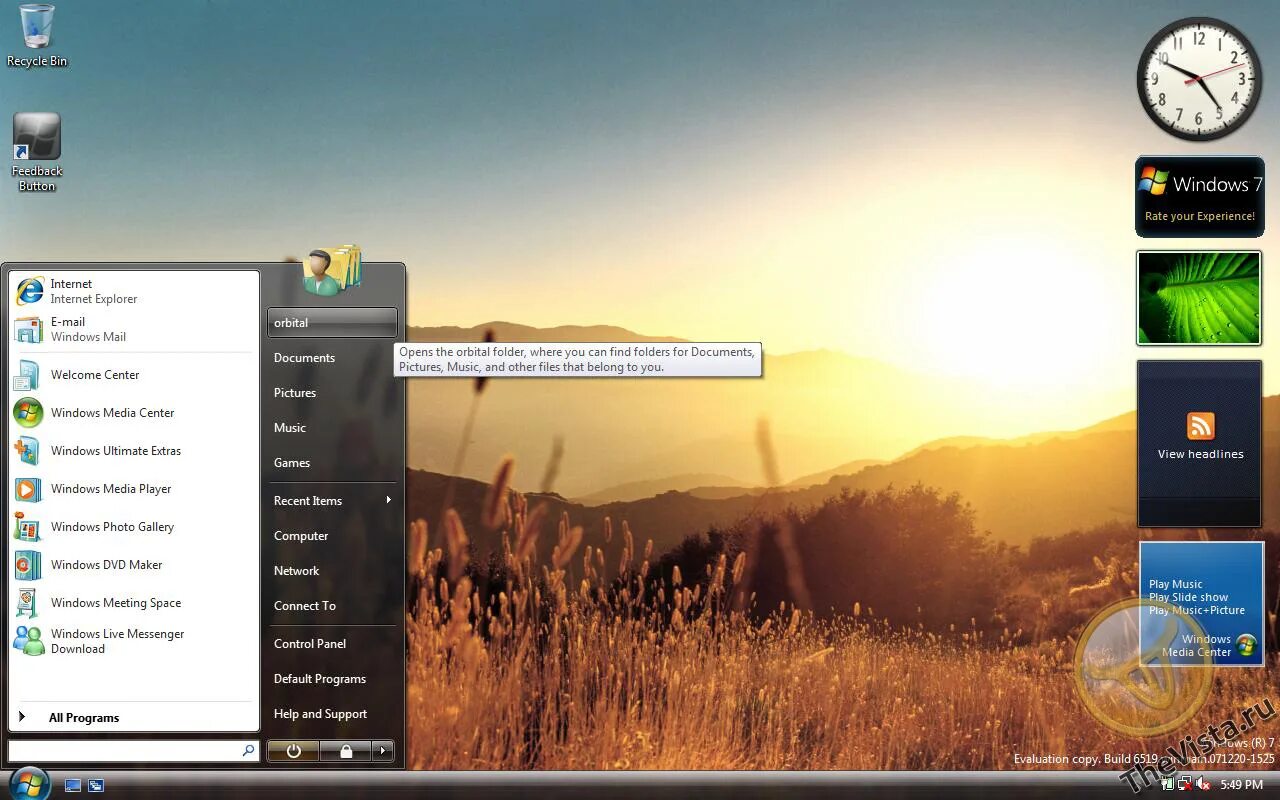1280x800 pixels.
Task: Click the power battery tray icon
Action: pos(1167,785)
